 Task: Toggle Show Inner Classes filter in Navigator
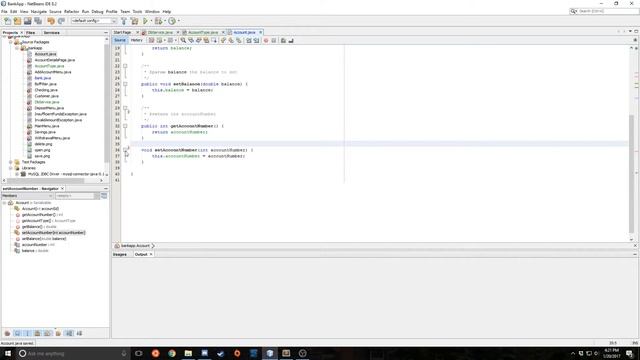pos(48,333)
